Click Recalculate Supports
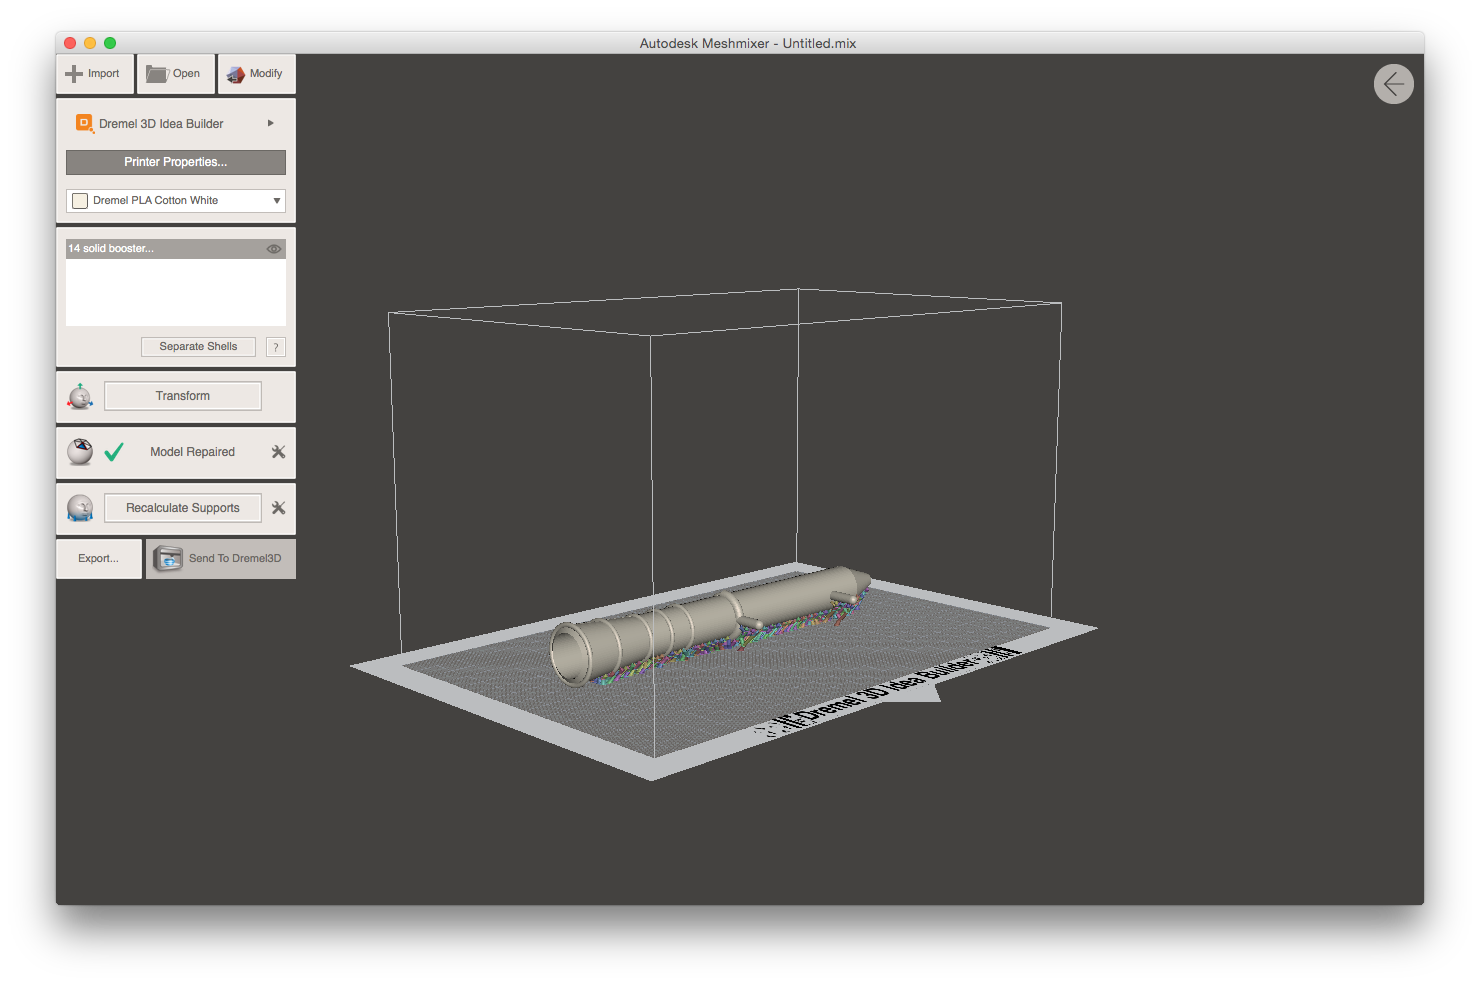The width and height of the screenshot is (1480, 985). click(183, 508)
